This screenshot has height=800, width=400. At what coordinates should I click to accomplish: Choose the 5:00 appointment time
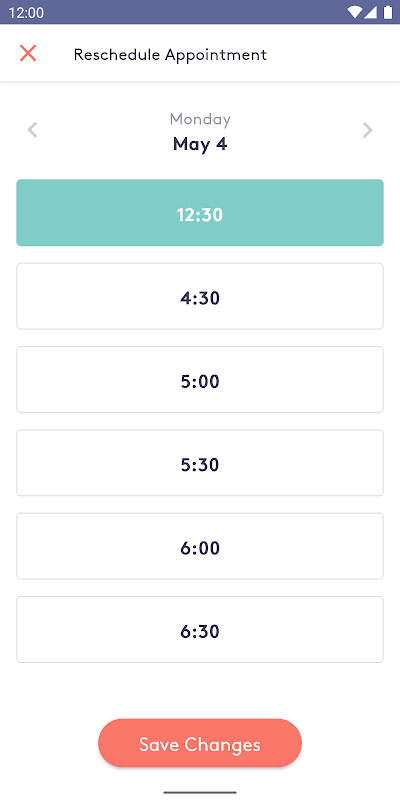pyautogui.click(x=200, y=380)
